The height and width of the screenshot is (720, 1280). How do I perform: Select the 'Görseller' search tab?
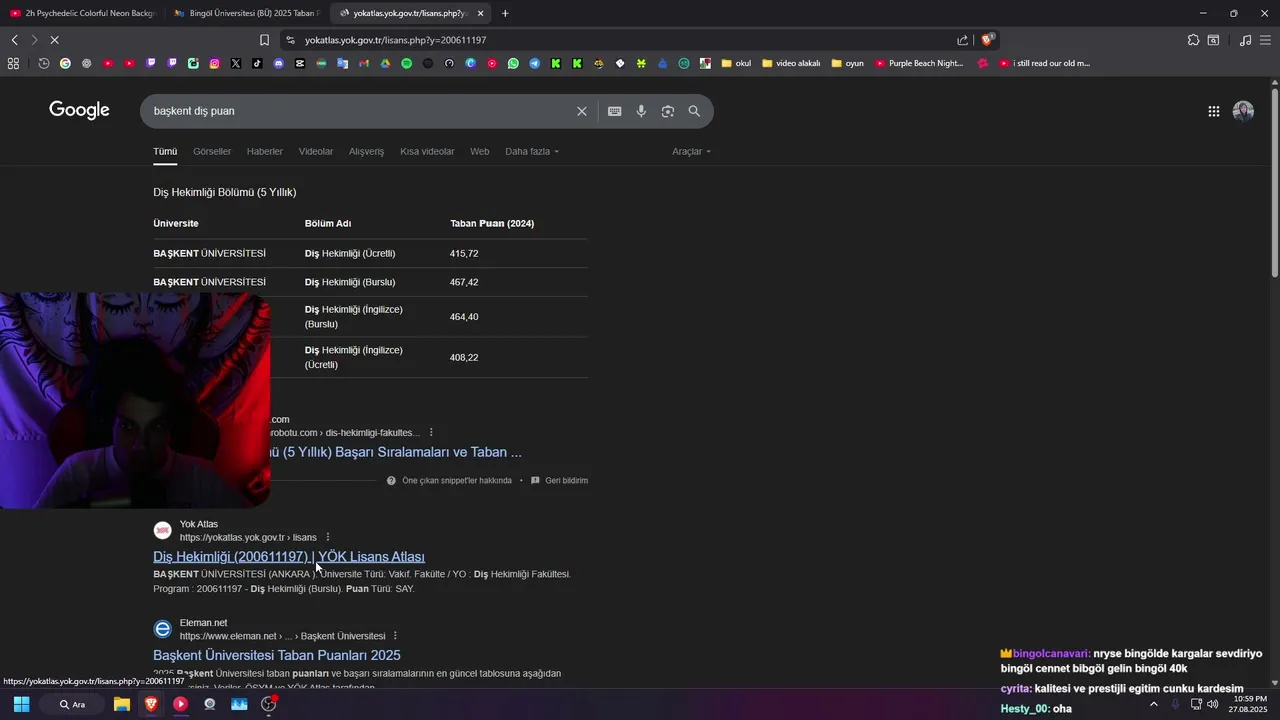[x=212, y=151]
